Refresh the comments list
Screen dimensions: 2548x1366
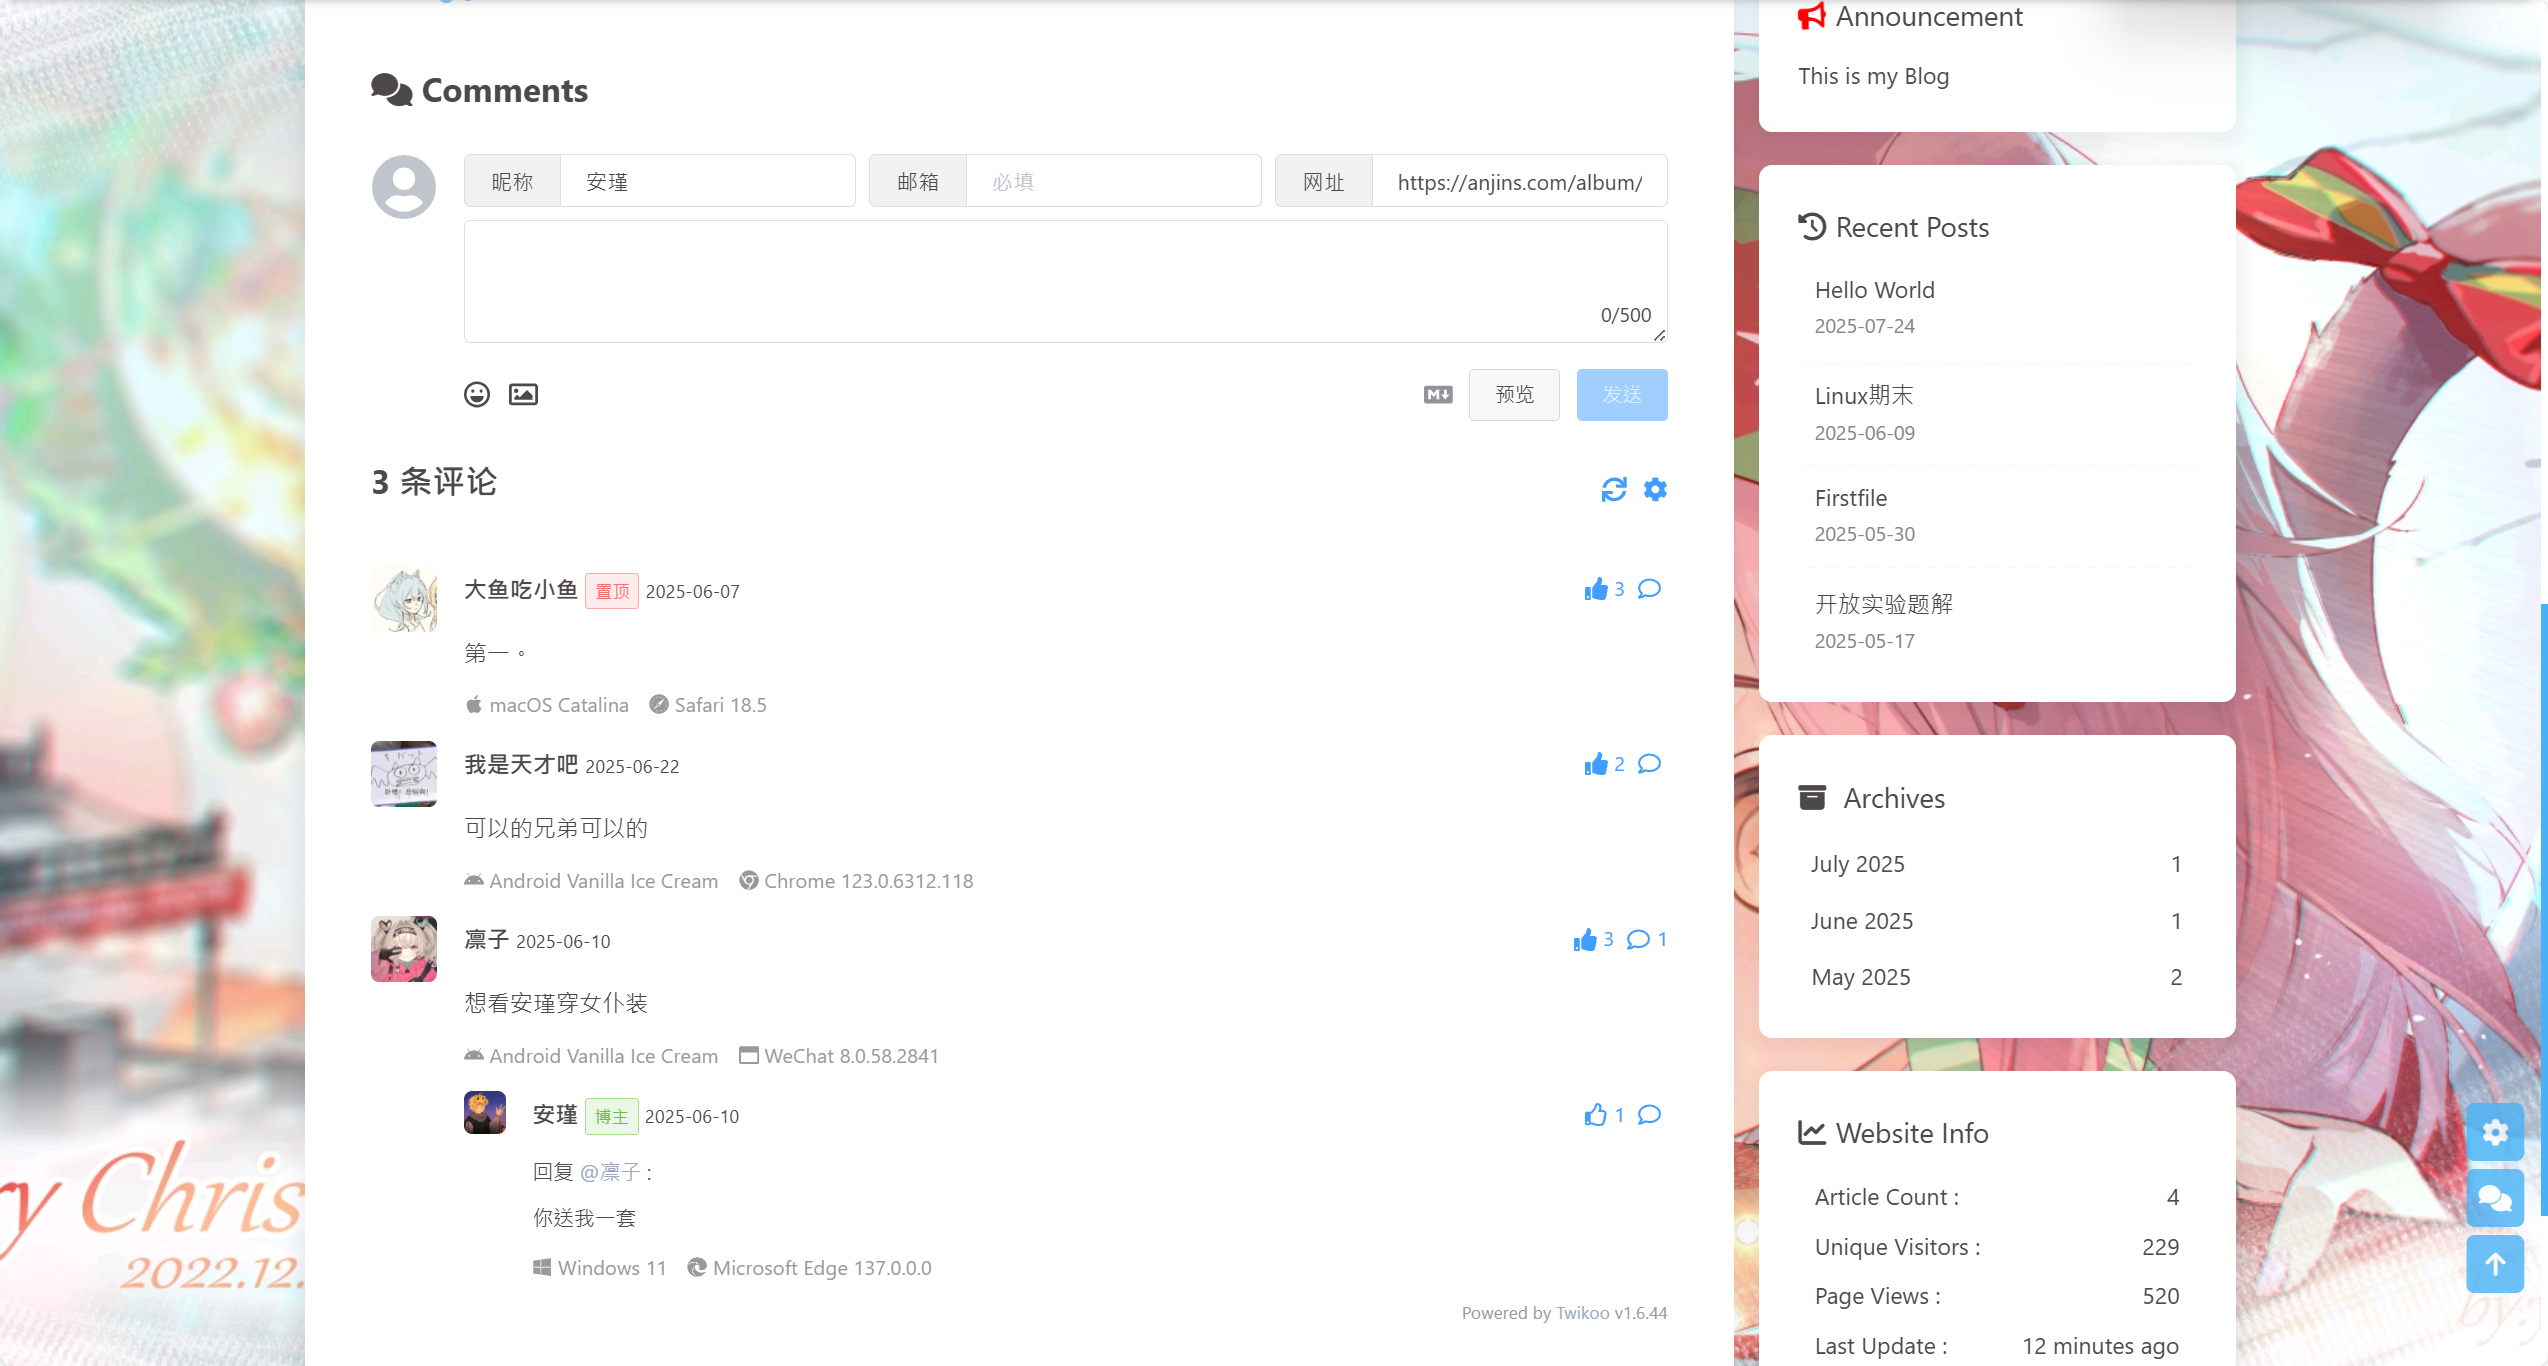click(1614, 490)
